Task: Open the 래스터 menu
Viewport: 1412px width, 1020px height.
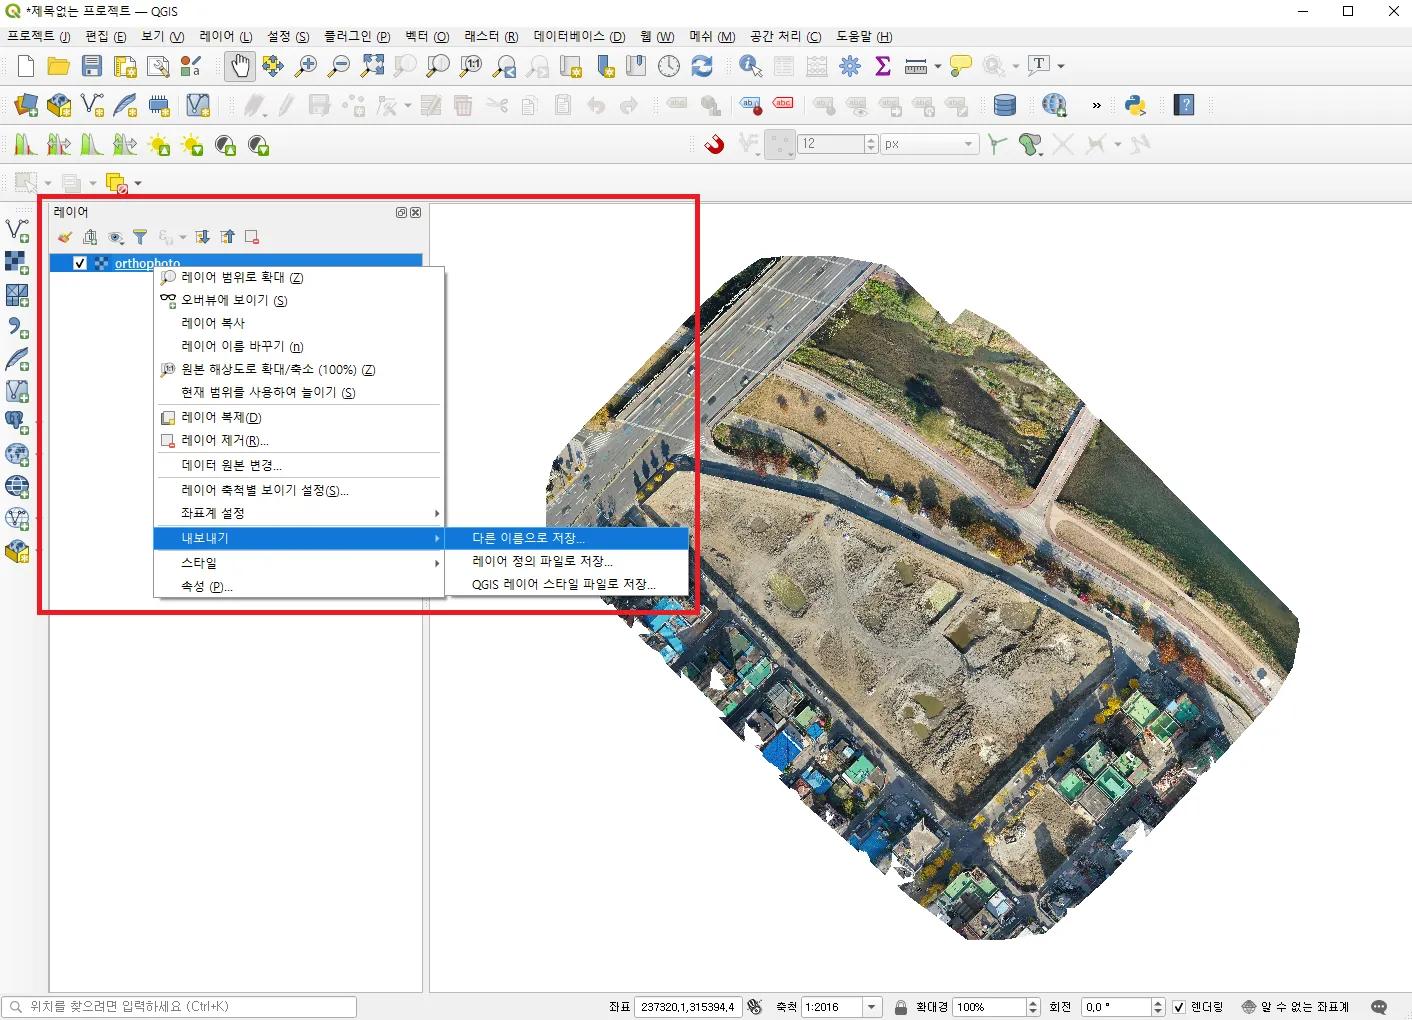Action: [x=490, y=37]
